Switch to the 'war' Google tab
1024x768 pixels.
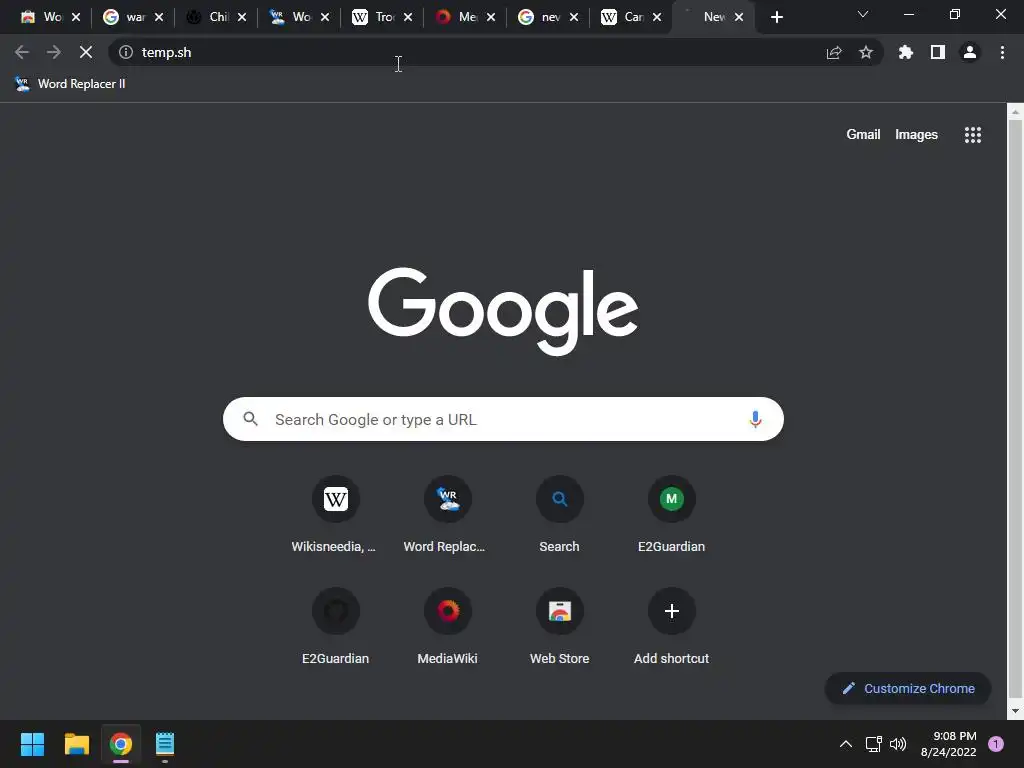point(124,17)
